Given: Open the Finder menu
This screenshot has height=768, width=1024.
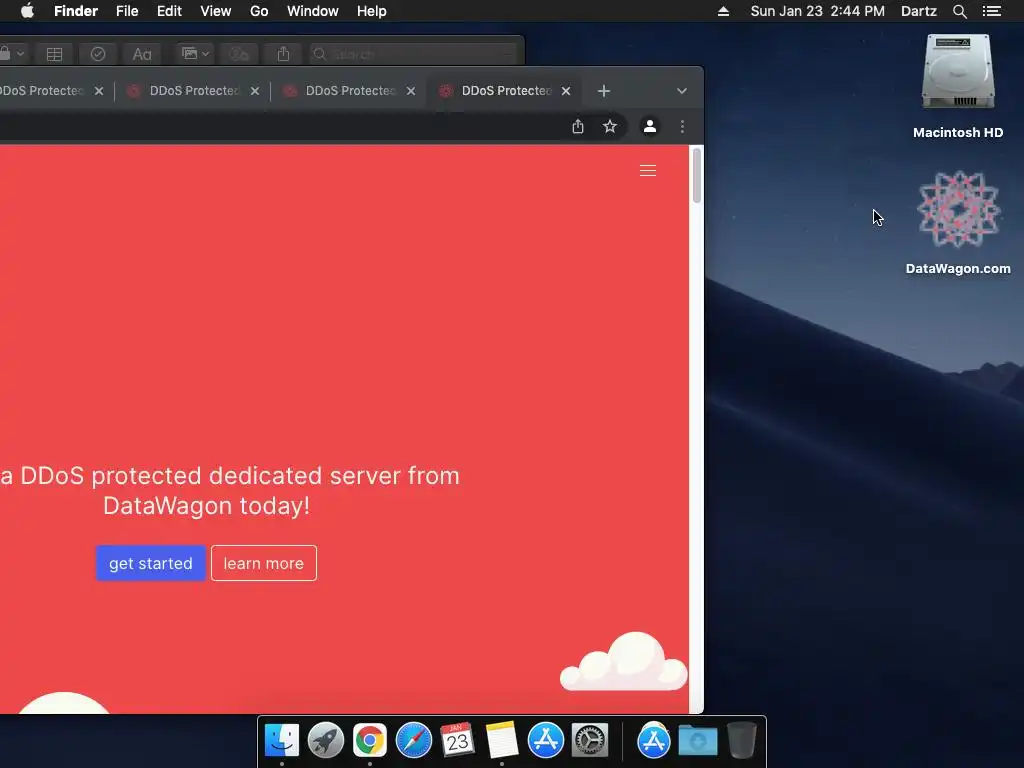Looking at the screenshot, I should (x=76, y=11).
